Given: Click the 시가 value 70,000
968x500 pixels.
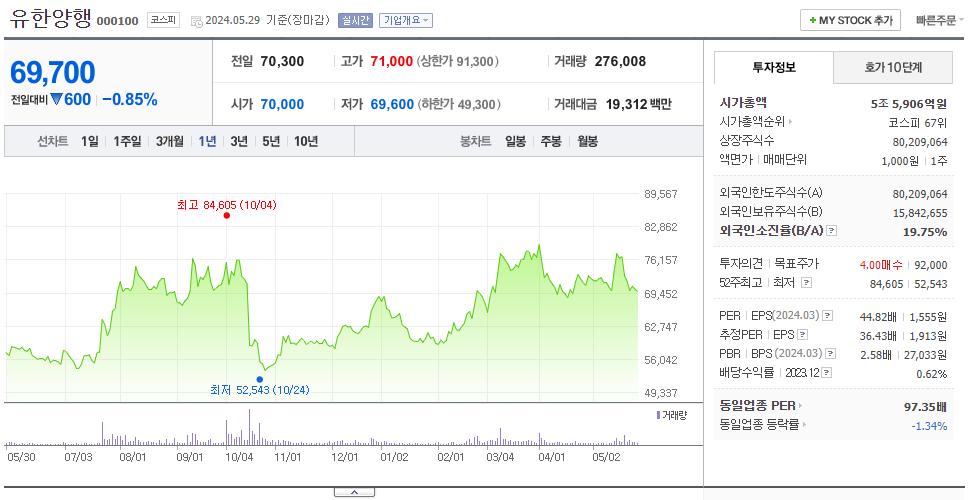Looking at the screenshot, I should [282, 104].
